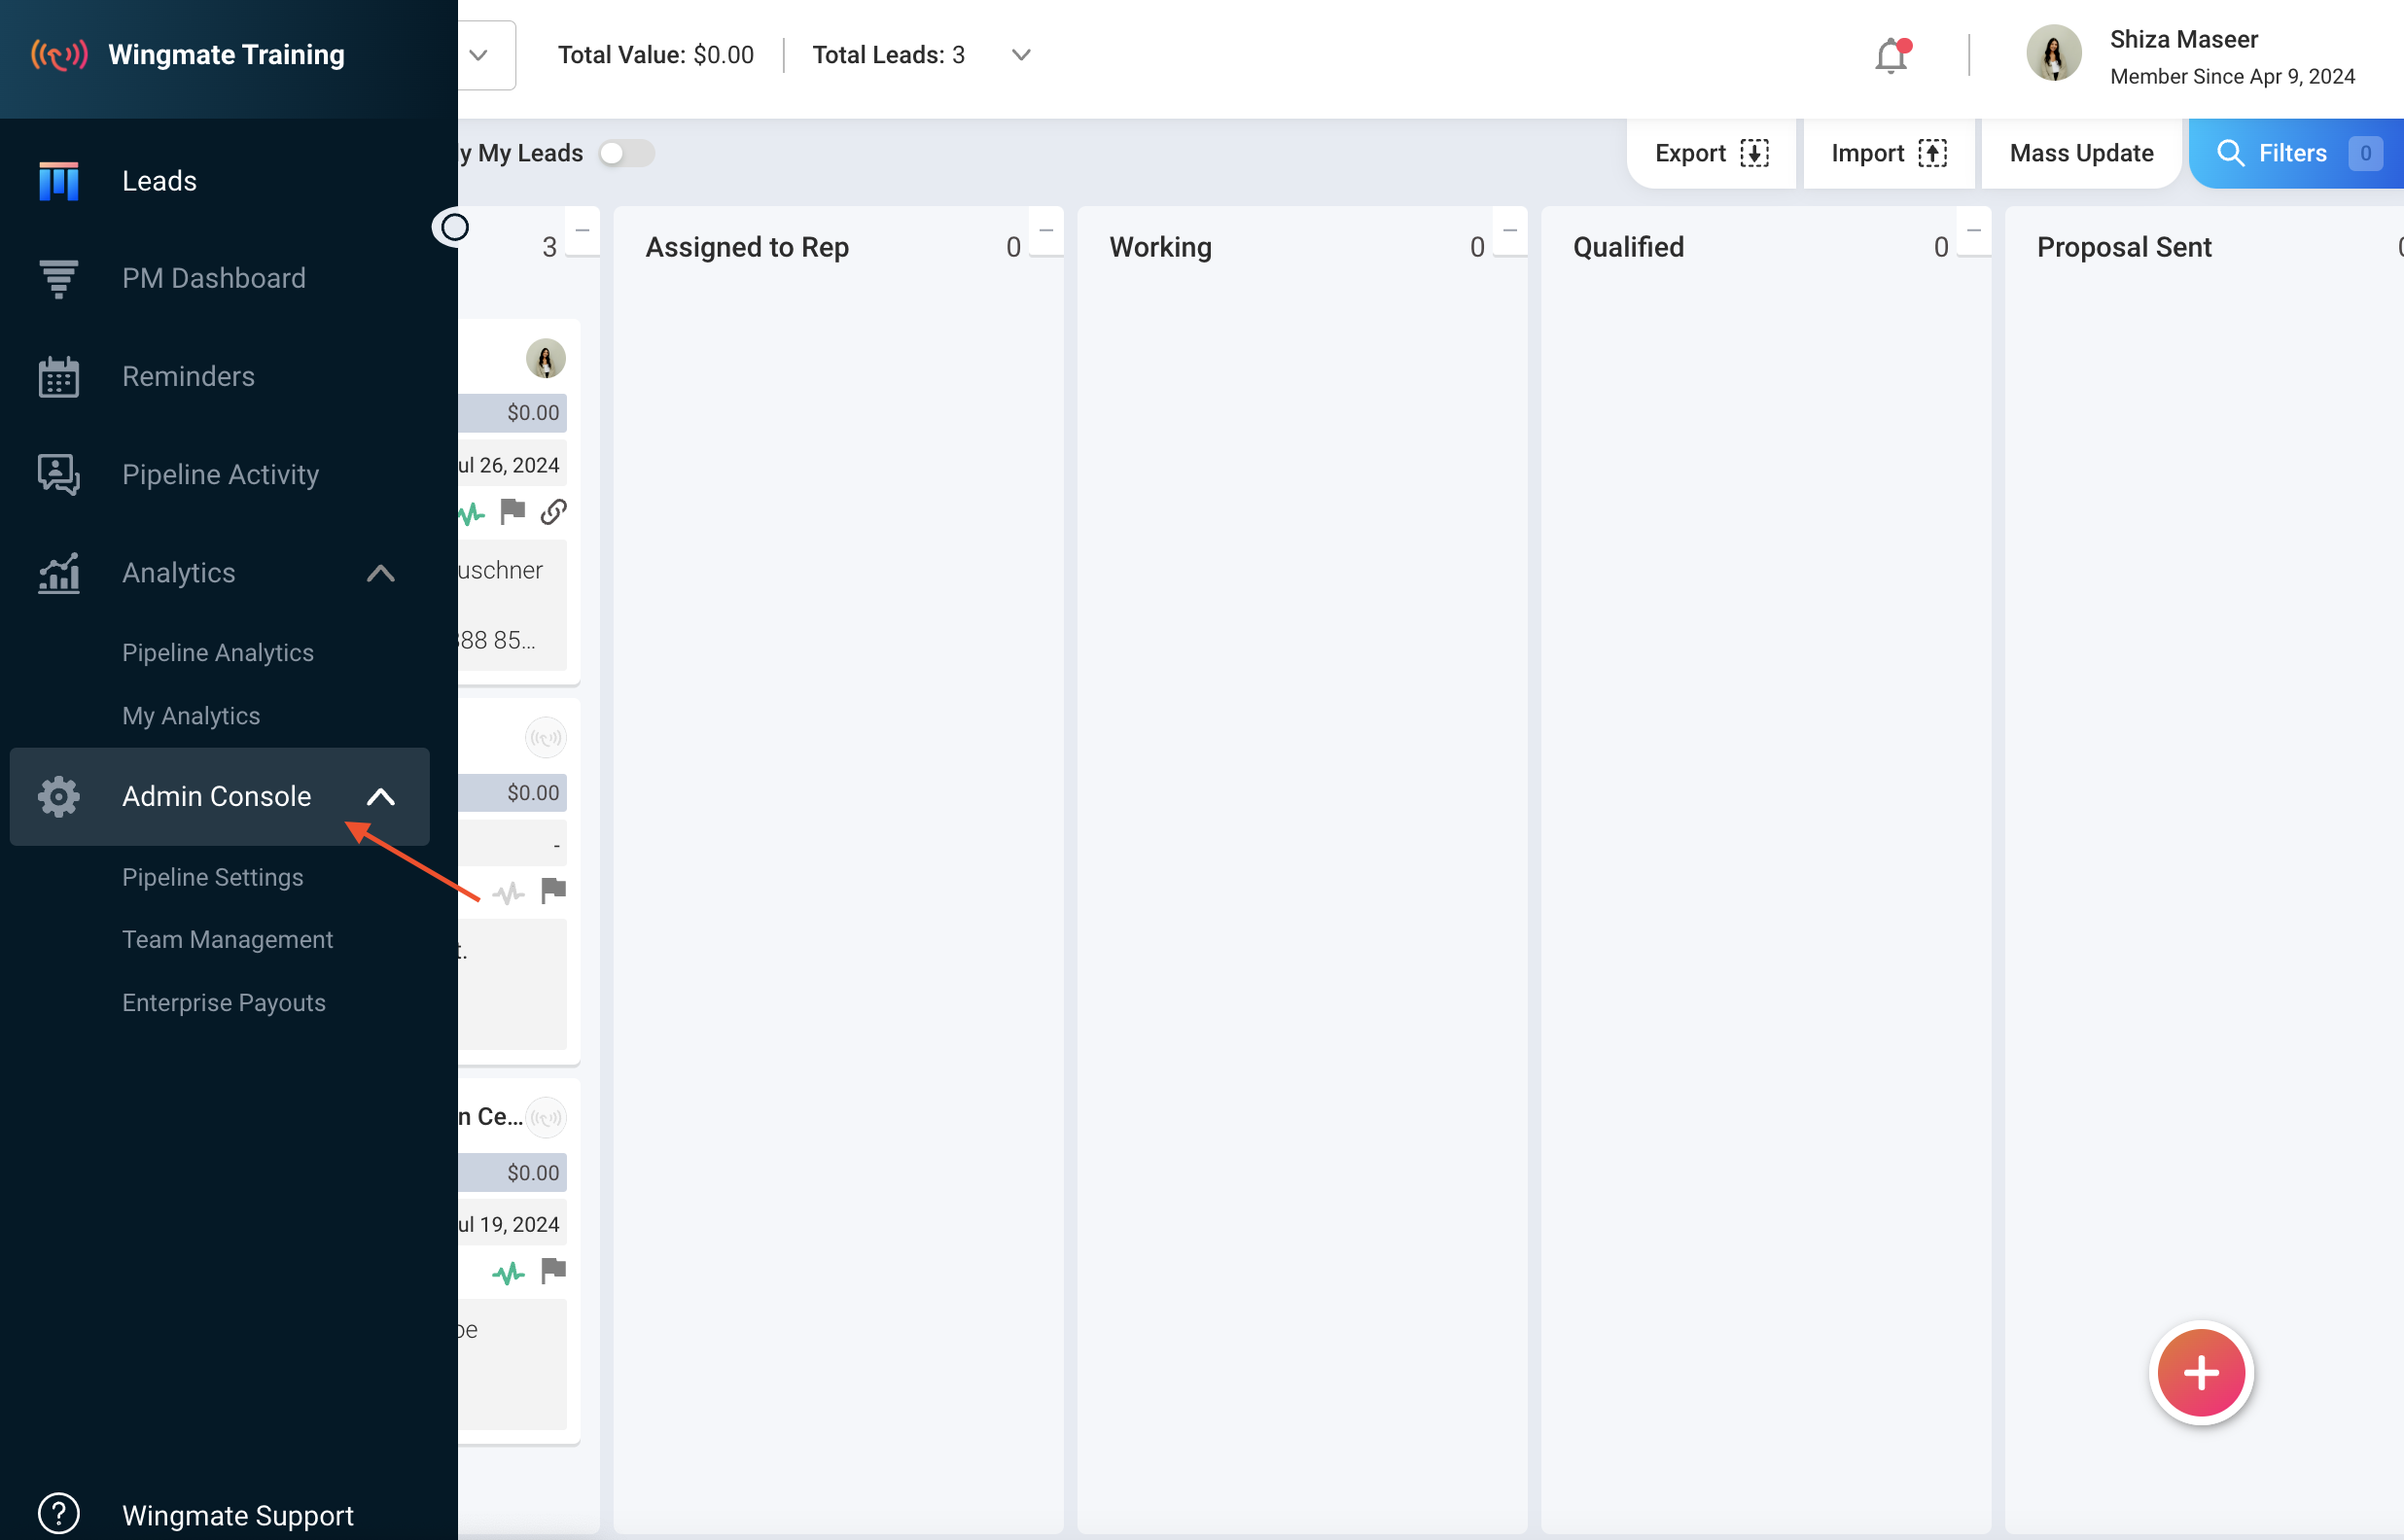Screen dimensions: 2404x1540
Task: Open Enterprise Payouts under Admin Console
Action: (x=224, y=1002)
